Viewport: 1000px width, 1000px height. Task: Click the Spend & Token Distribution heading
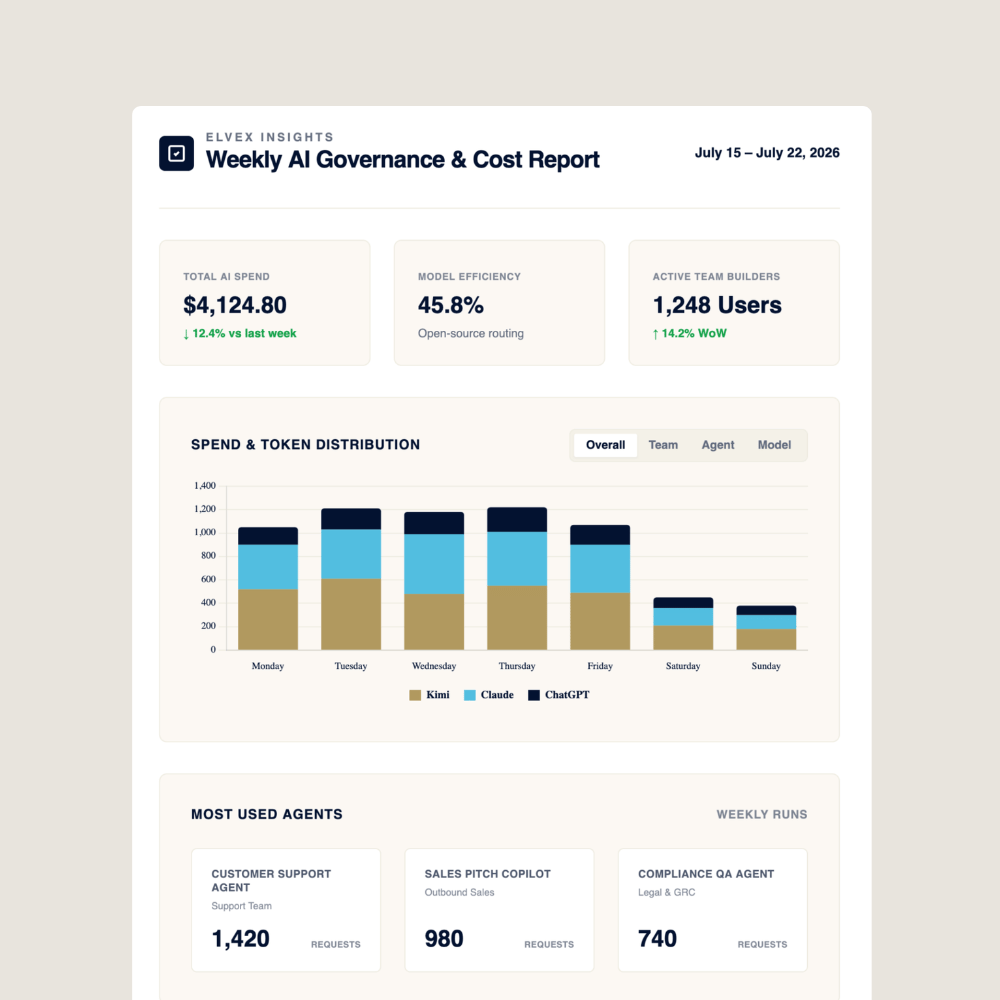pyautogui.click(x=305, y=445)
